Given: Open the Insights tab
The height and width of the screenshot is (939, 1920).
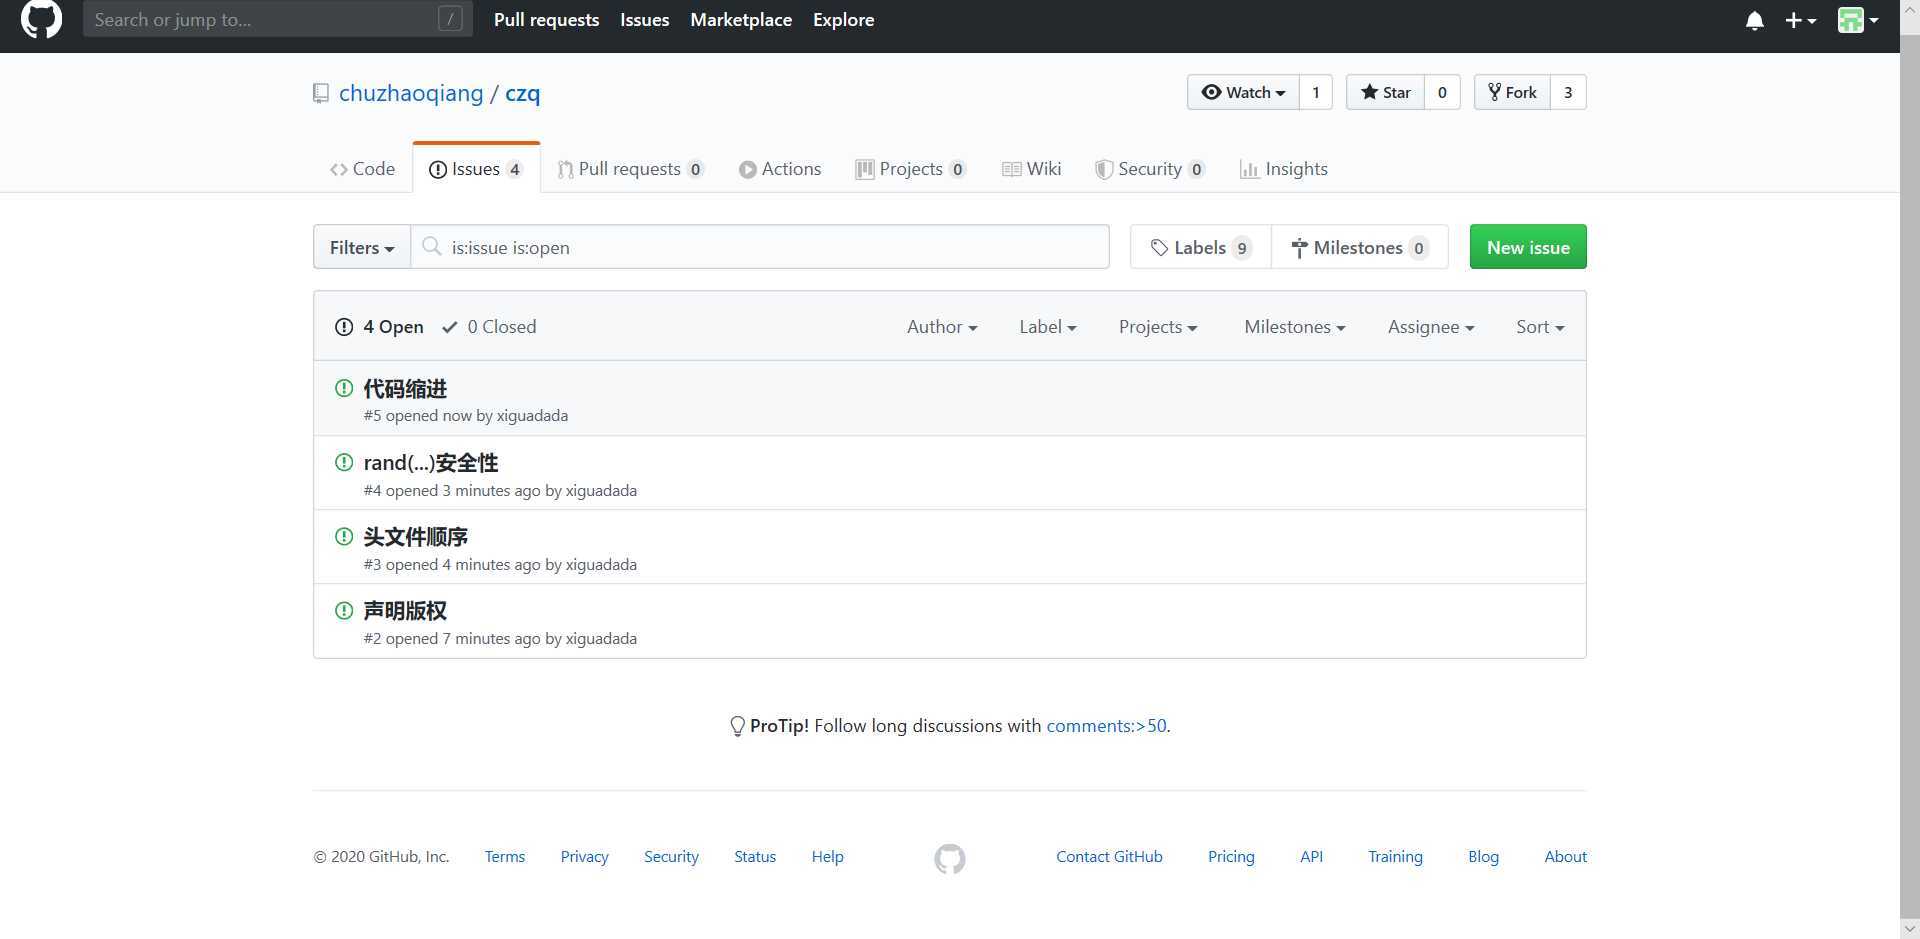Looking at the screenshot, I should [x=1284, y=169].
